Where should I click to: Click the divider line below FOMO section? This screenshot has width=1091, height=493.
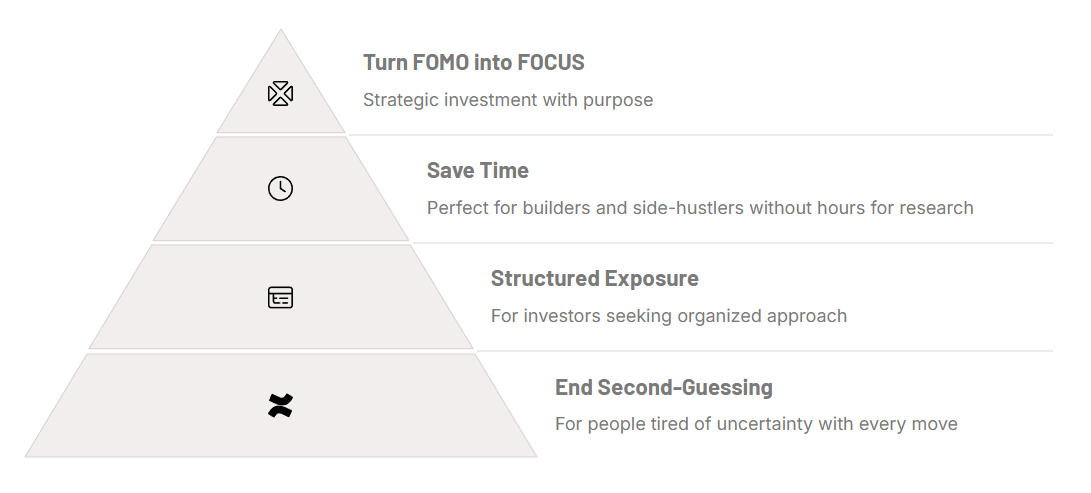tap(700, 135)
